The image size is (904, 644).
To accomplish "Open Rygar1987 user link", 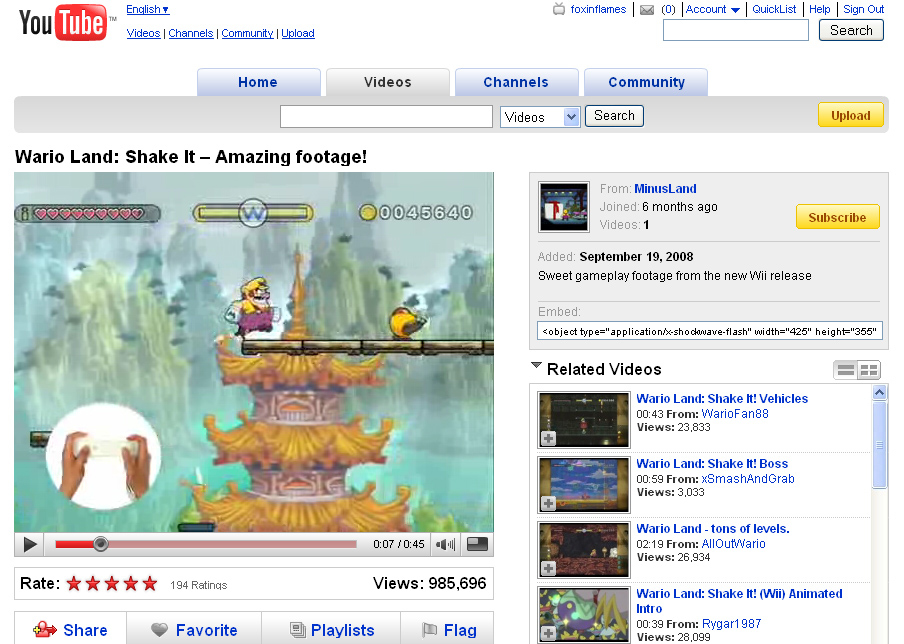I will point(732,624).
